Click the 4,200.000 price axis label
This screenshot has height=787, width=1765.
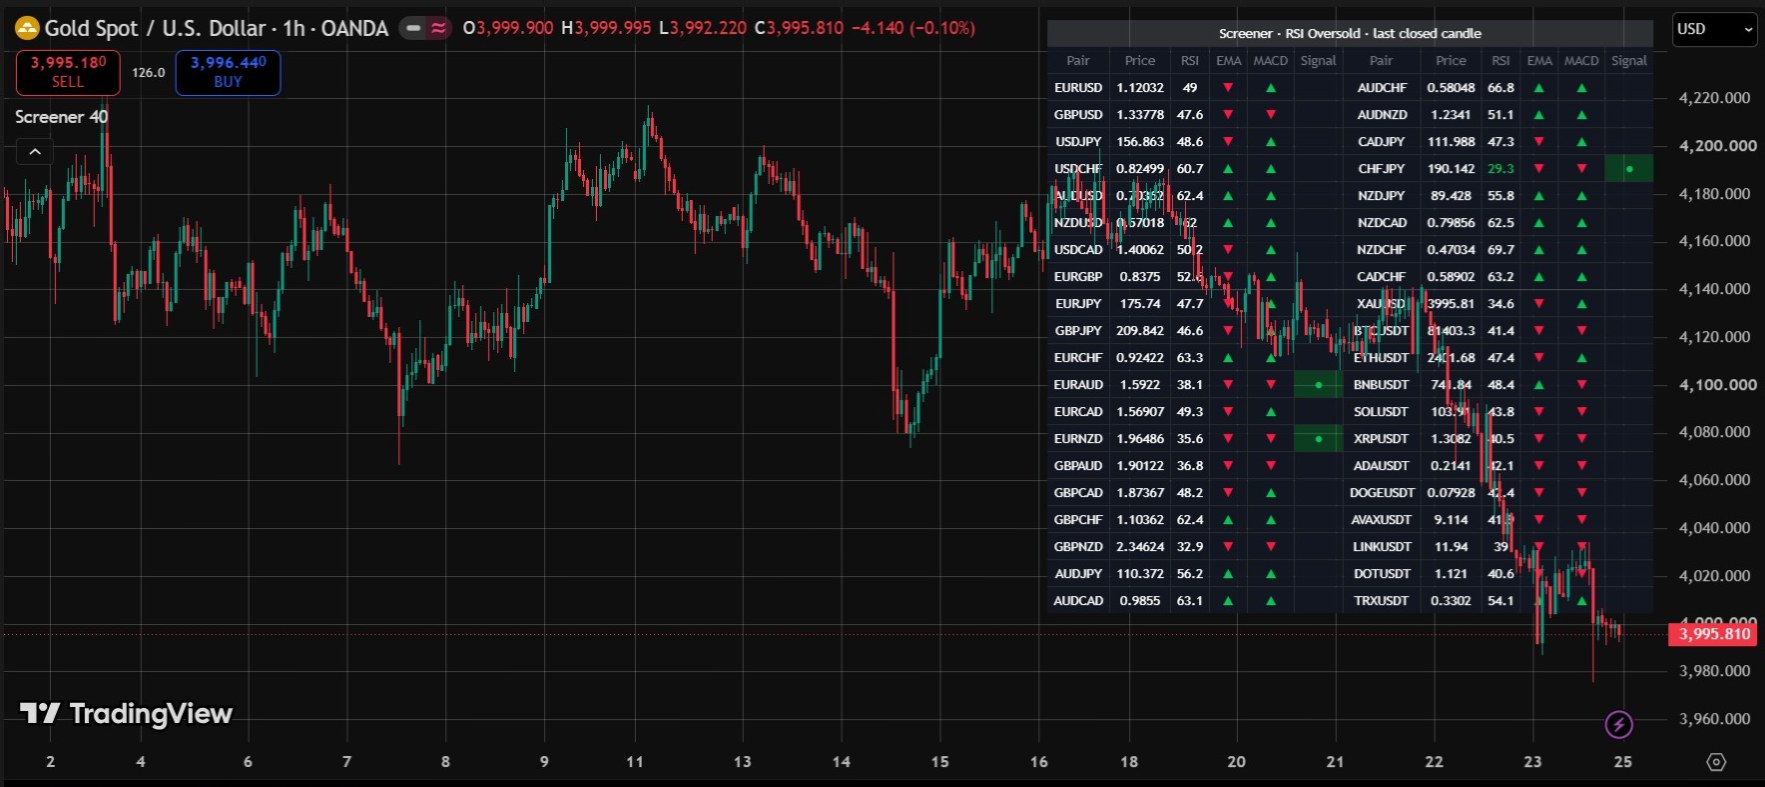[1716, 146]
